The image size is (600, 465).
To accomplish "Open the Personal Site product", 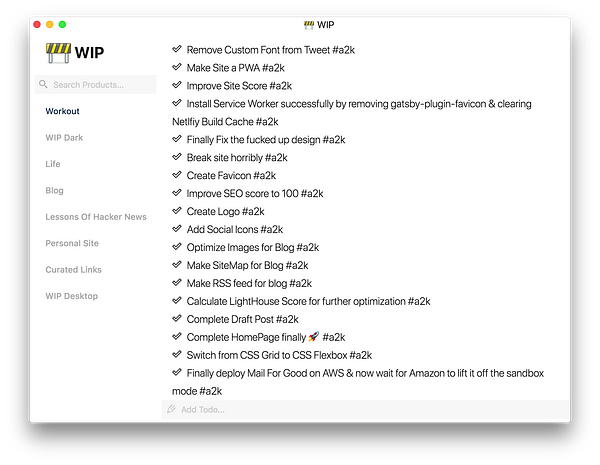I will point(72,243).
